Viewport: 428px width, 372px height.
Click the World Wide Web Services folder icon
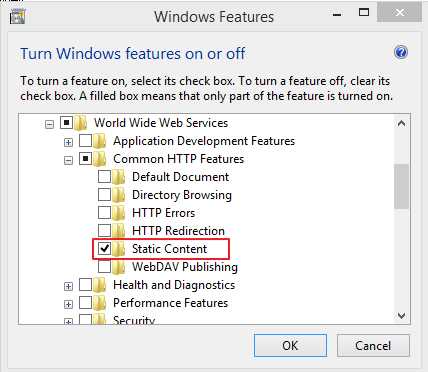[x=80, y=123]
